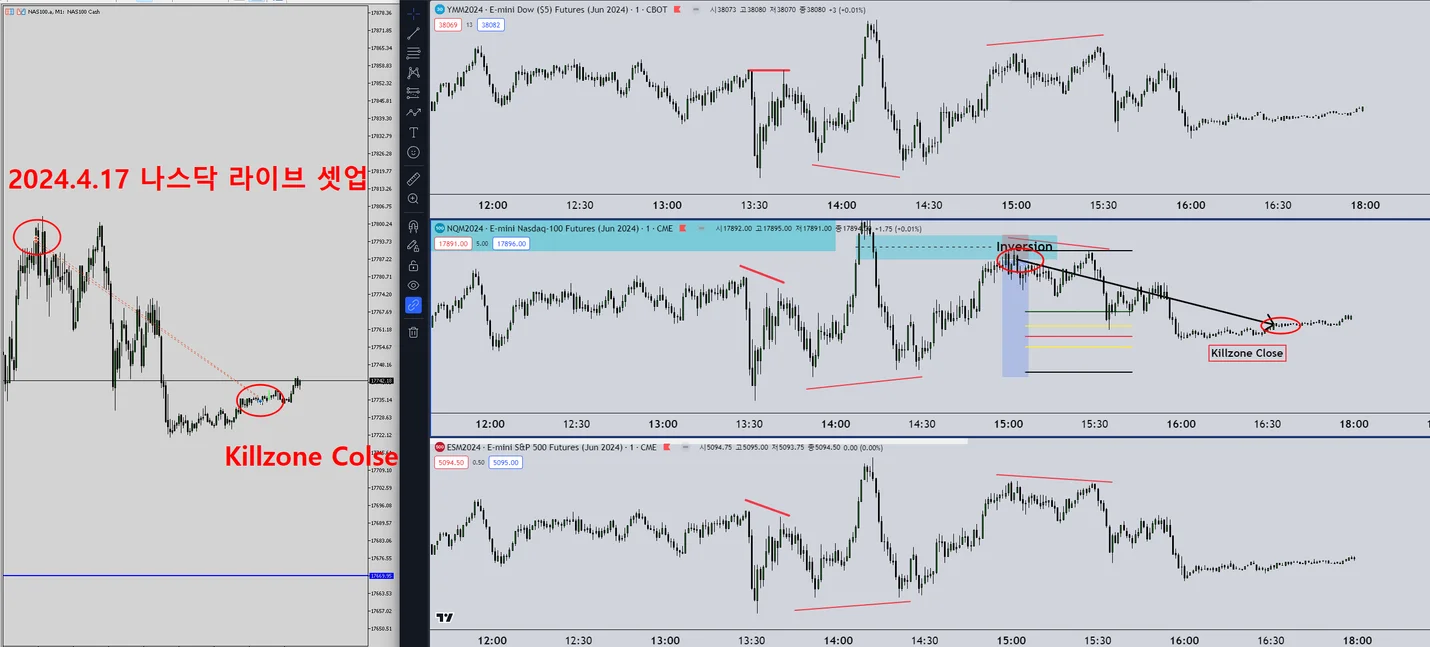Click the blue 5095.00 buy price button
1430x647 pixels.
[506, 463]
